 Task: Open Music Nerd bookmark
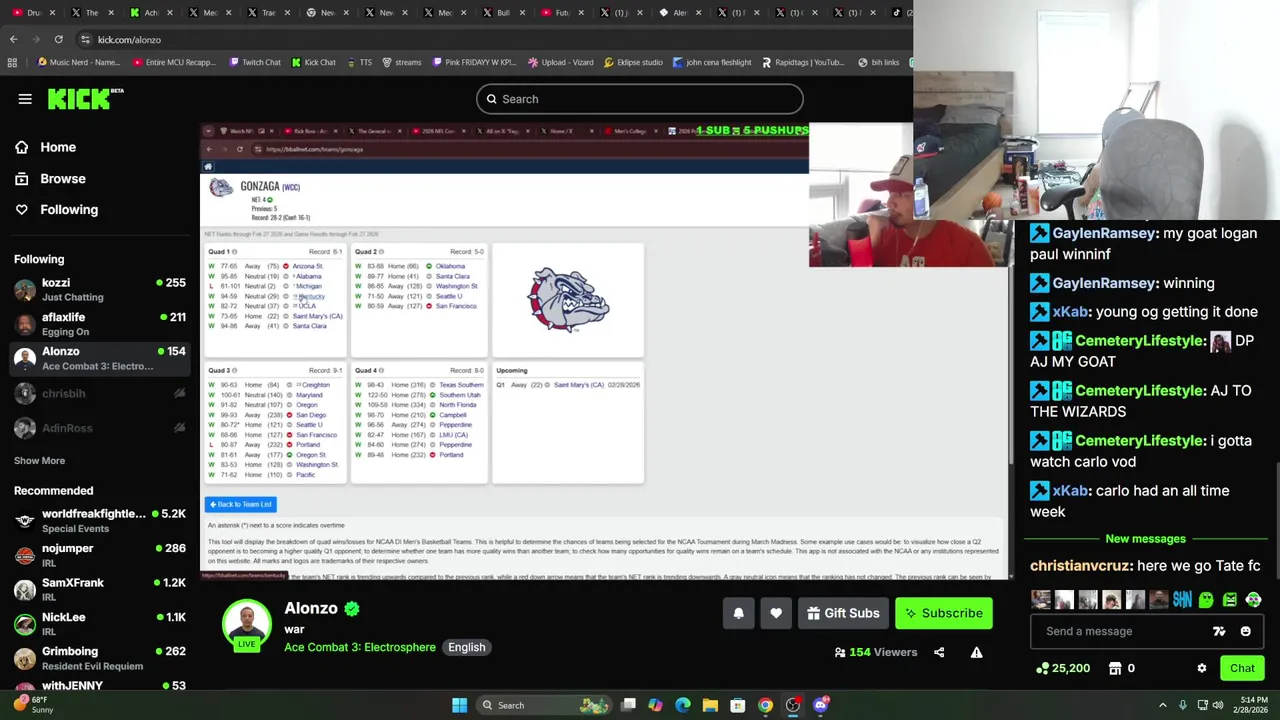[x=78, y=62]
